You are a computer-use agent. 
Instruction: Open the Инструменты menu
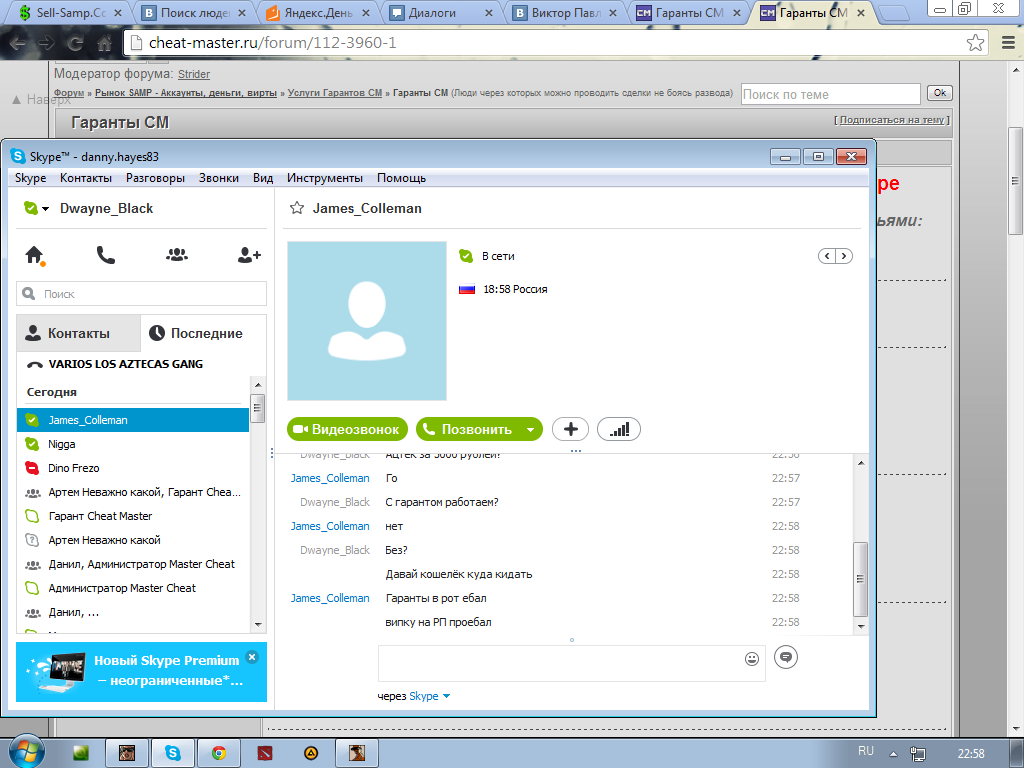point(325,178)
